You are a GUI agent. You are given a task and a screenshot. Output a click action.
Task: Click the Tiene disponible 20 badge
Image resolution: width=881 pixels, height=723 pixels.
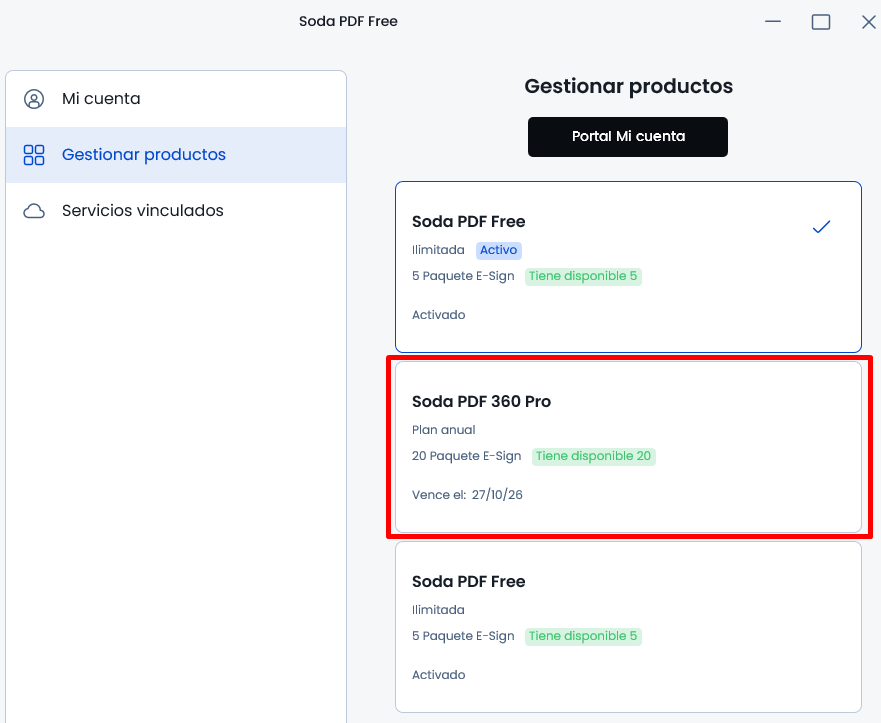pos(593,456)
